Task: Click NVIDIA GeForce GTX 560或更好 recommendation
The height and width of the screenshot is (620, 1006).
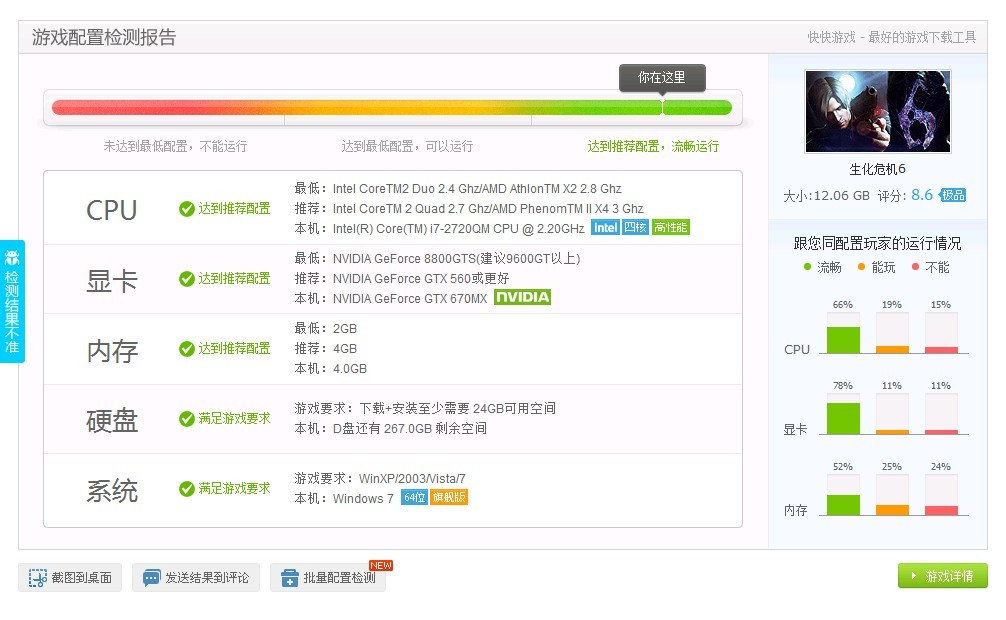Action: coord(421,279)
